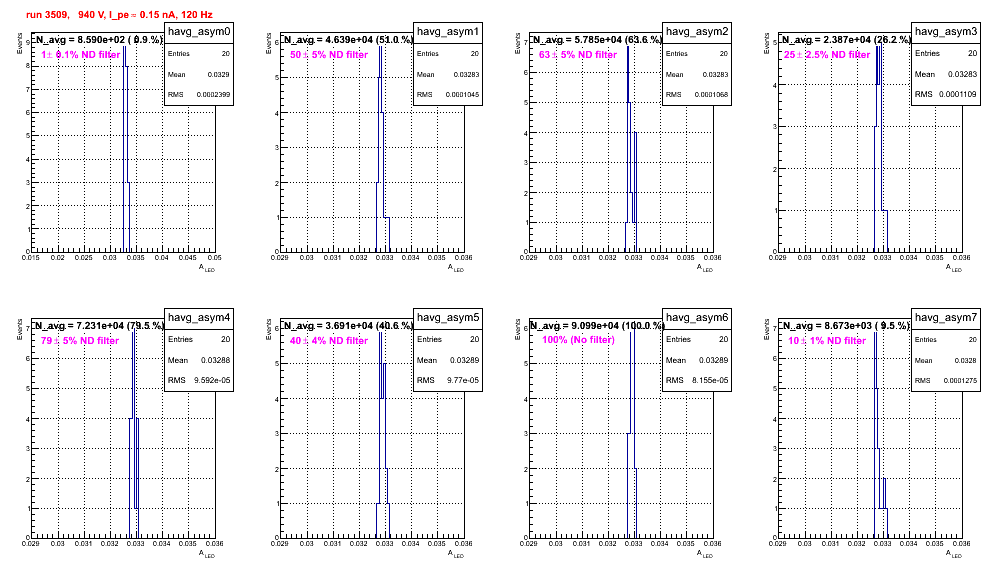Image resolution: width=996 pixels, height=572 pixels.
Task: Click the N_avg = 3.691e+04 plot title
Action: pos(348,326)
